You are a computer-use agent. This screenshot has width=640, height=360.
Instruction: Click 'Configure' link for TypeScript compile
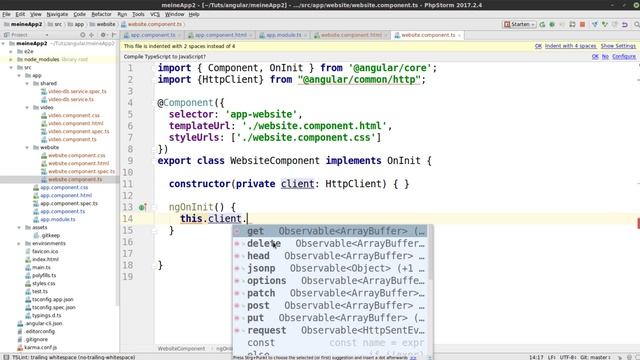624,57
